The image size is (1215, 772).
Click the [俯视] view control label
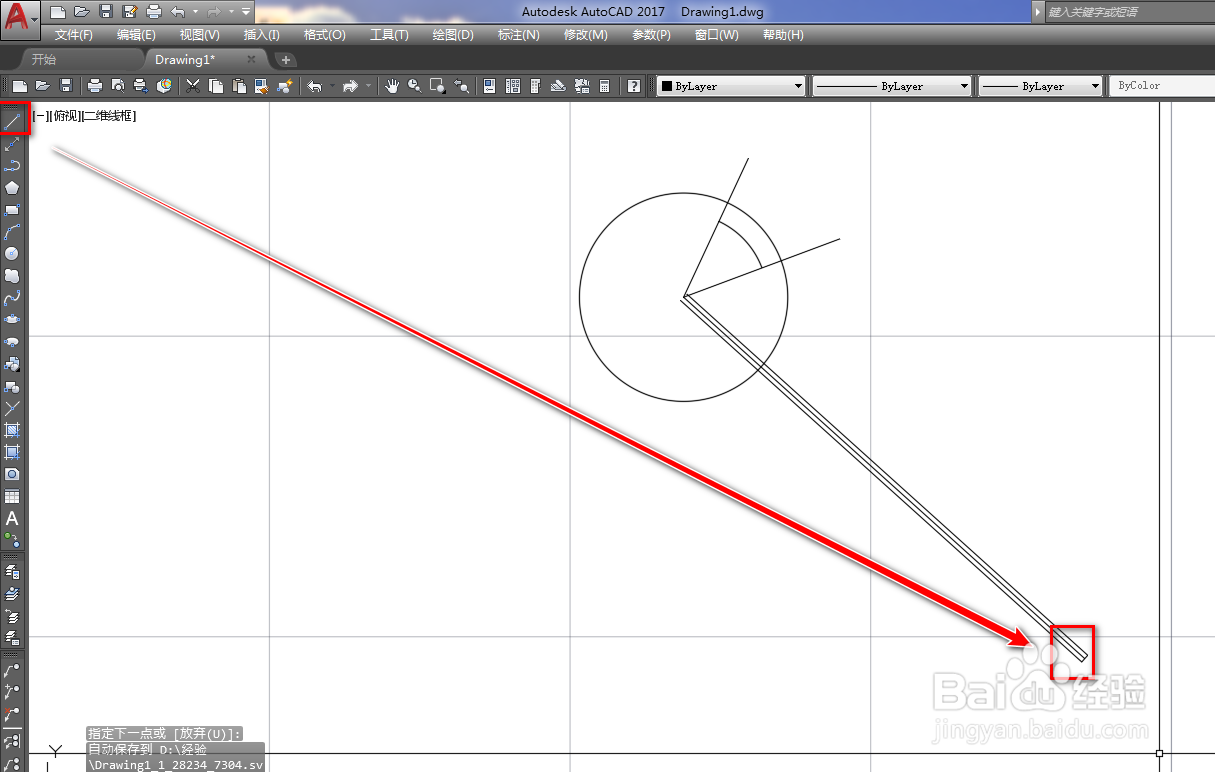(x=65, y=116)
